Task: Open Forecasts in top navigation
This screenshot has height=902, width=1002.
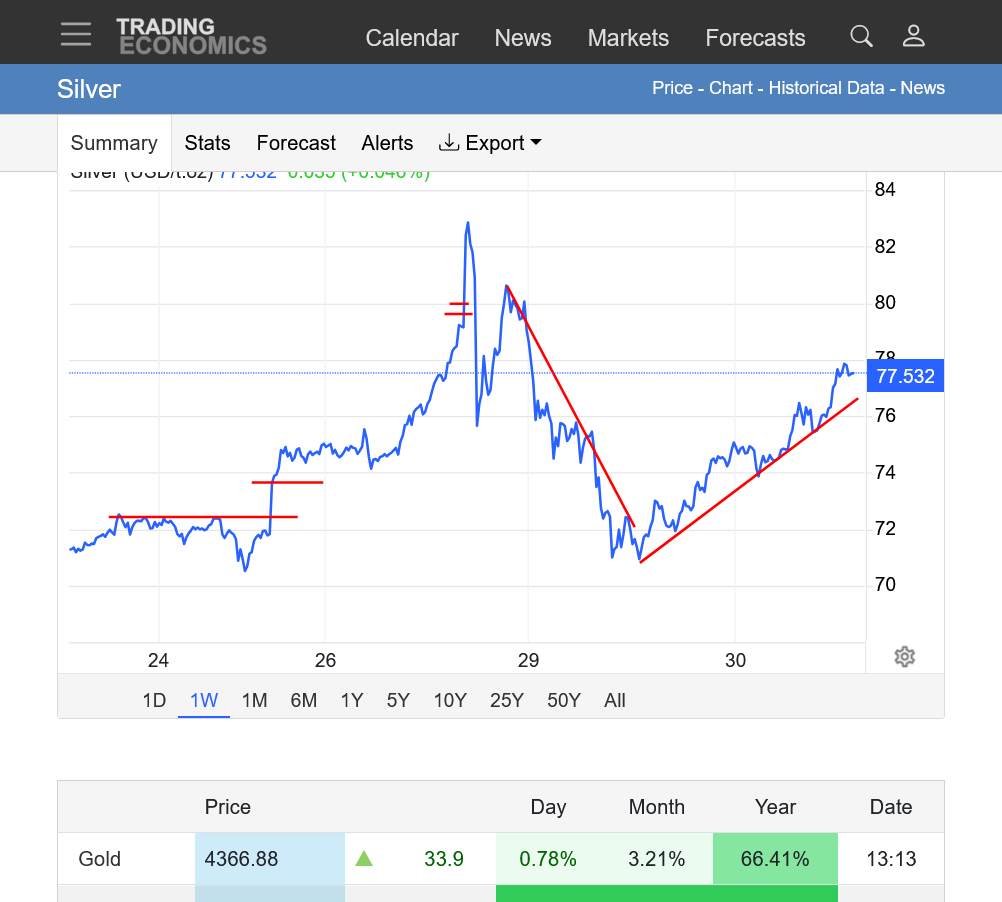Action: pos(755,38)
